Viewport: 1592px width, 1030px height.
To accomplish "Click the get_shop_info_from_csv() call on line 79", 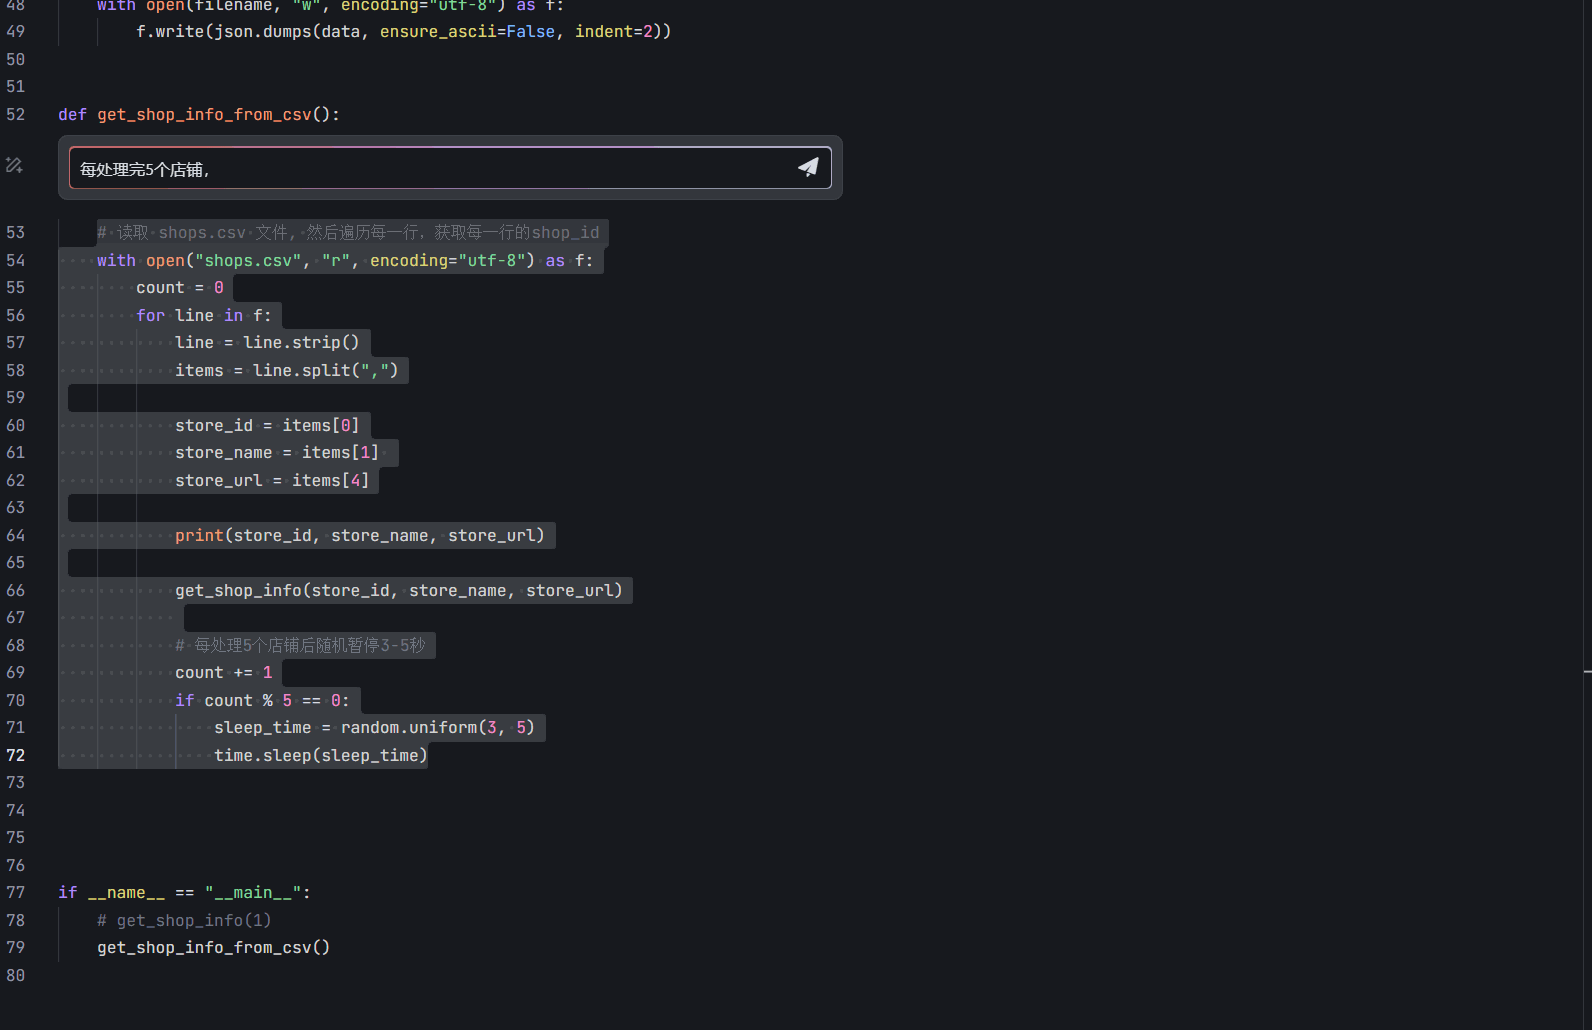I will (x=213, y=948).
